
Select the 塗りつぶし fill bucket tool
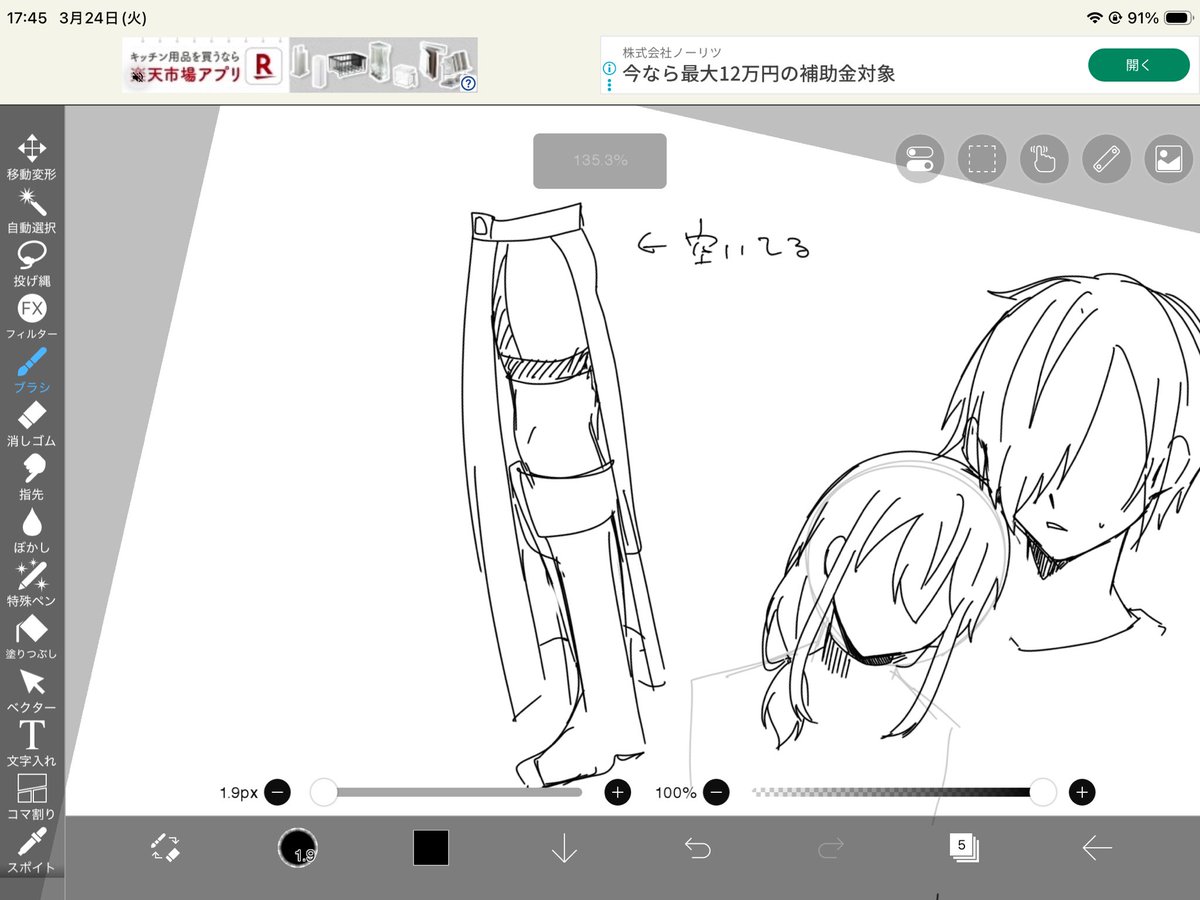[32, 637]
